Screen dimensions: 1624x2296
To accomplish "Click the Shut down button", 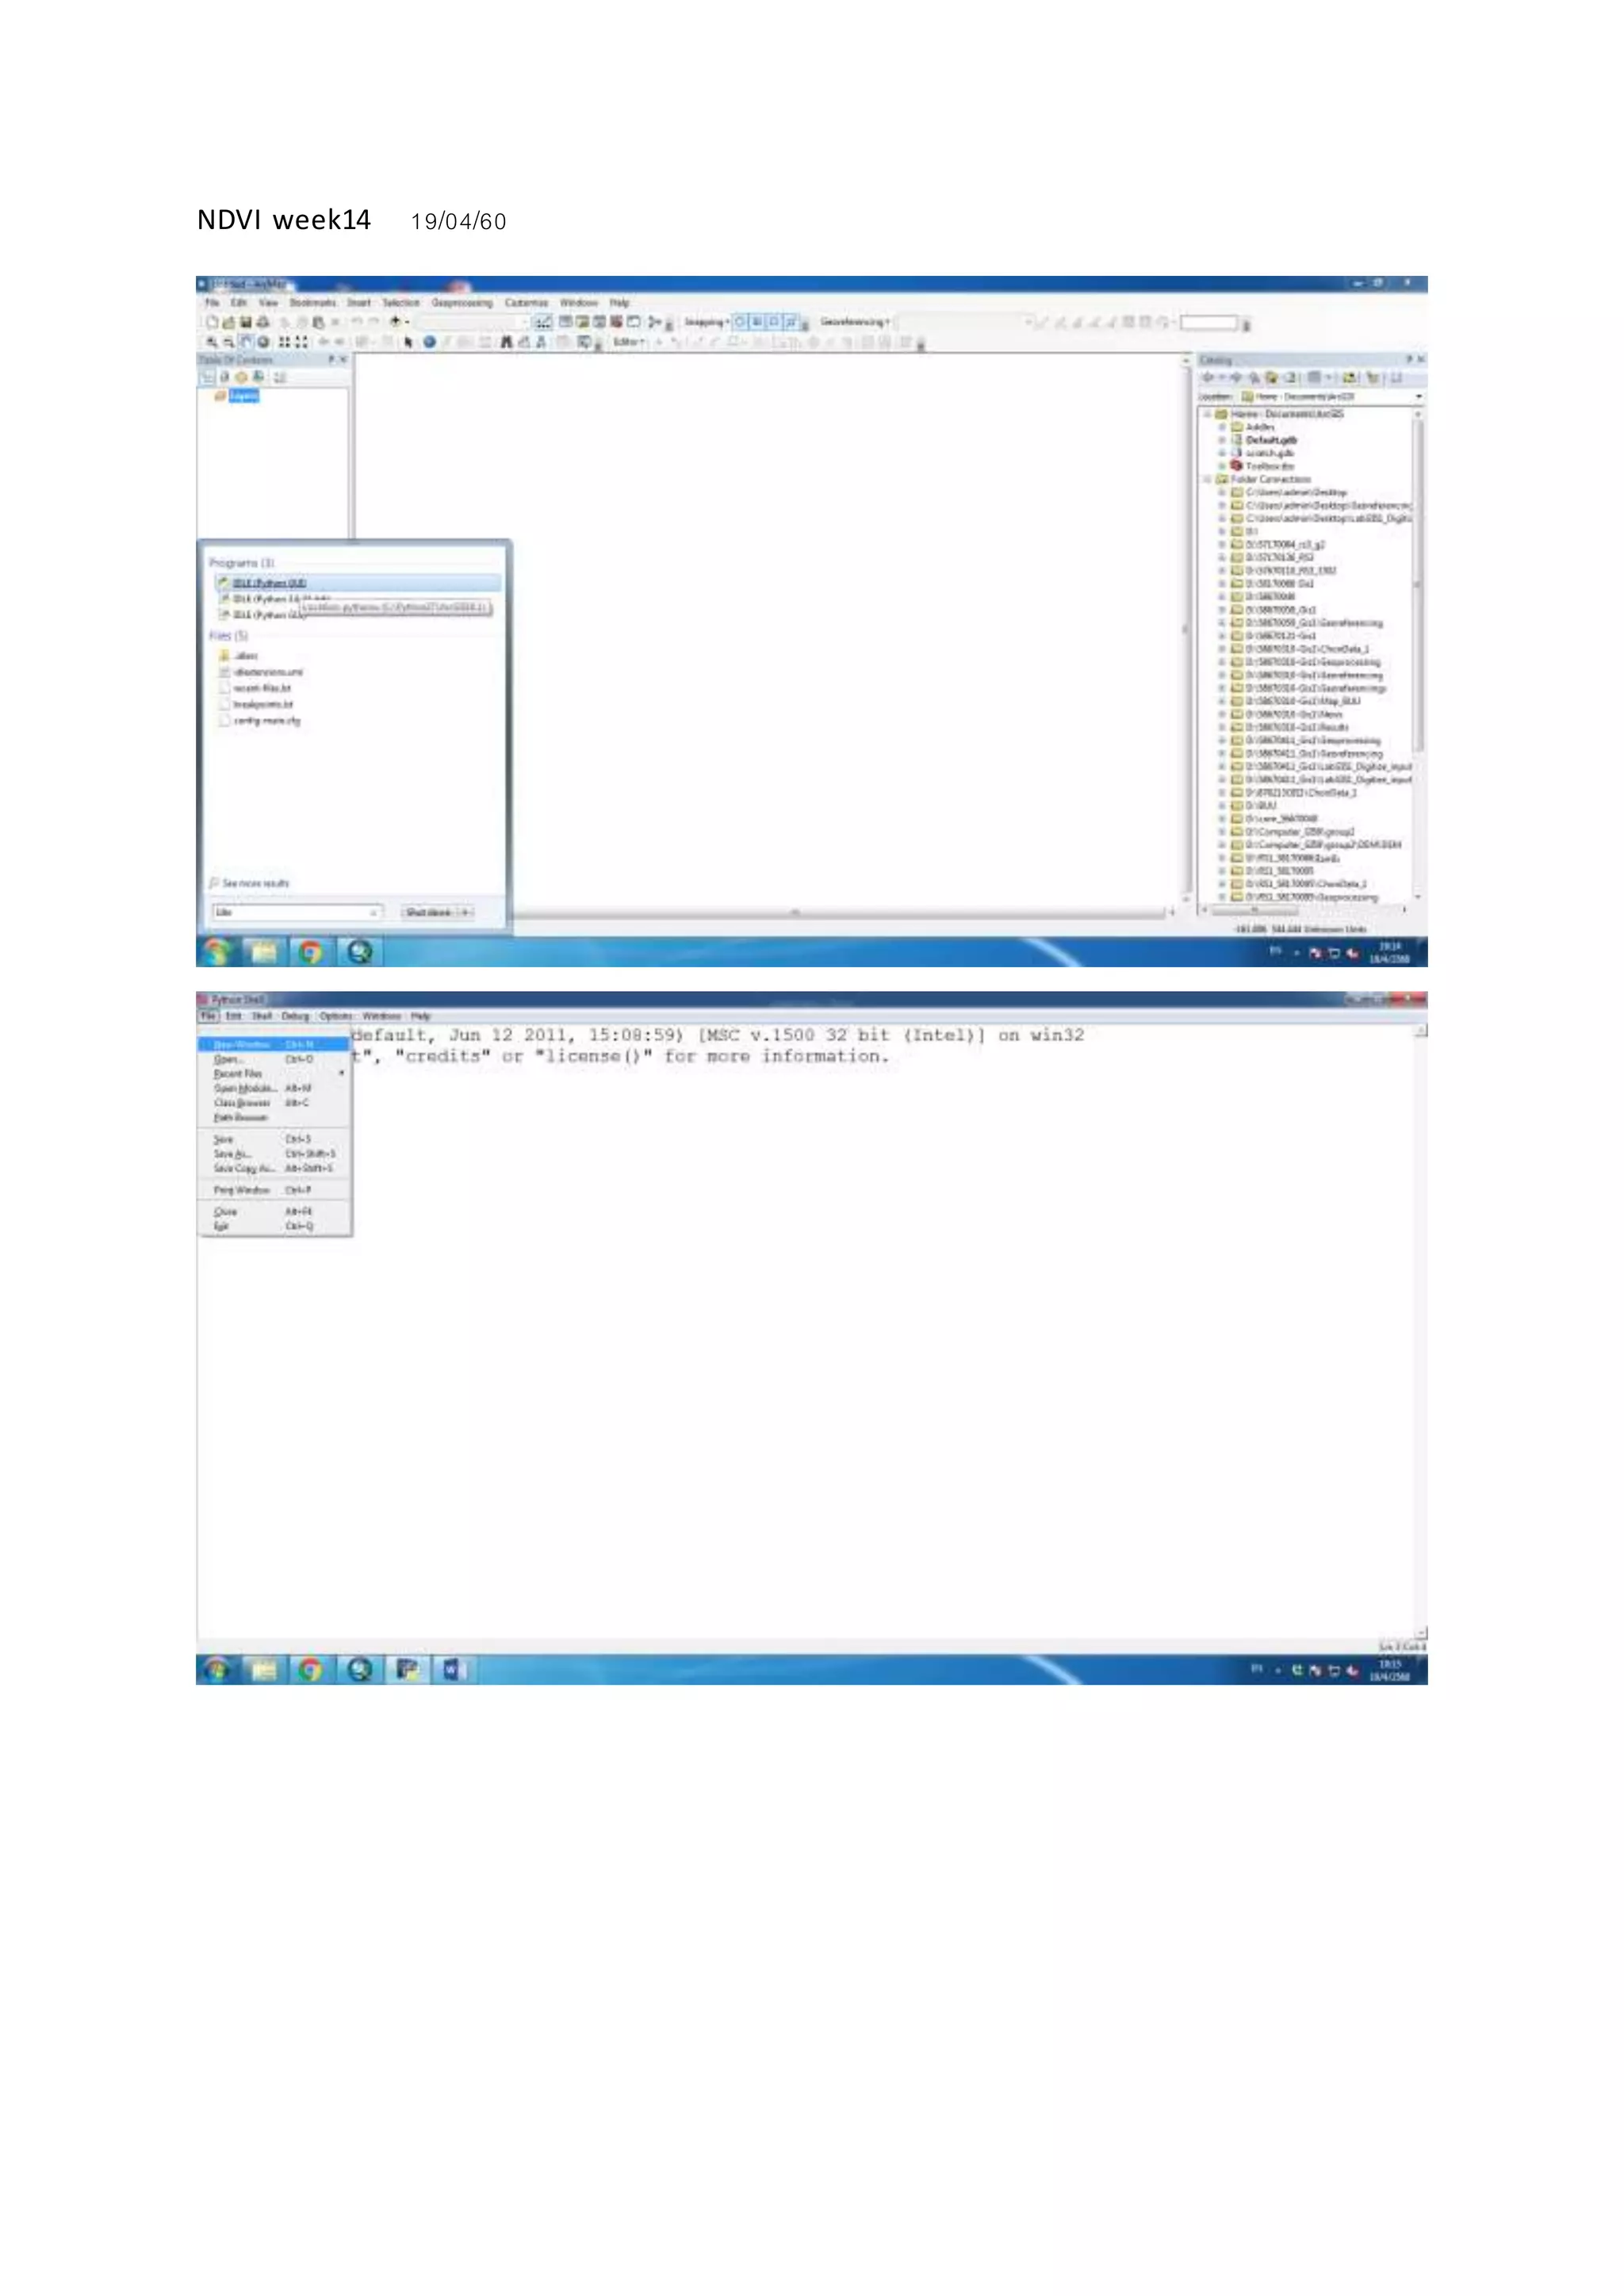I will [x=428, y=912].
